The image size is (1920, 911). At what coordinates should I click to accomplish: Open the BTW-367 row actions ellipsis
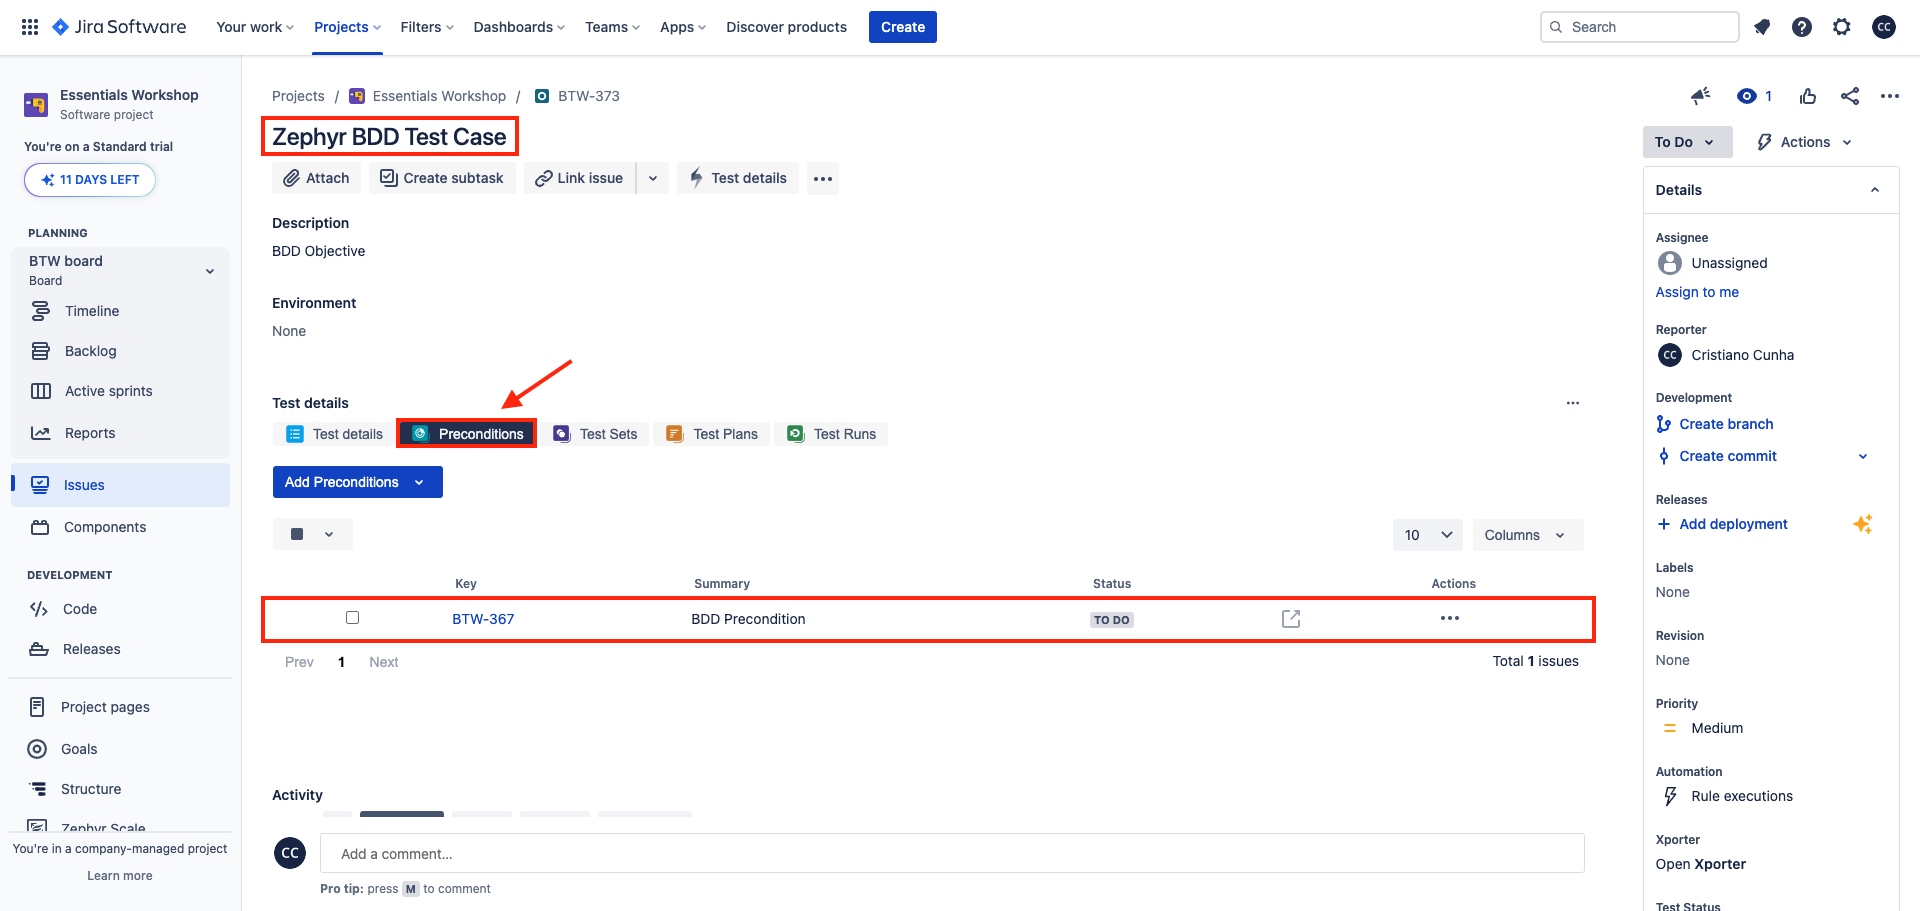point(1450,618)
